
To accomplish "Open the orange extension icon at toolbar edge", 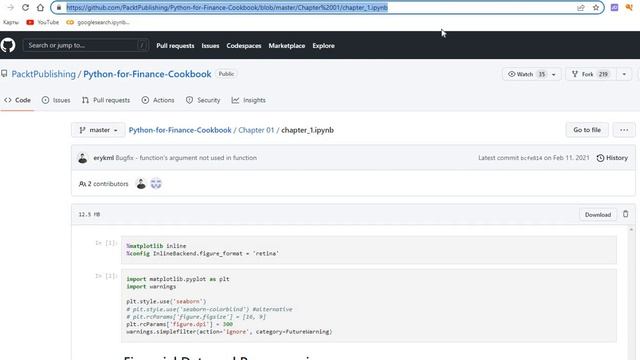I will [629, 7].
